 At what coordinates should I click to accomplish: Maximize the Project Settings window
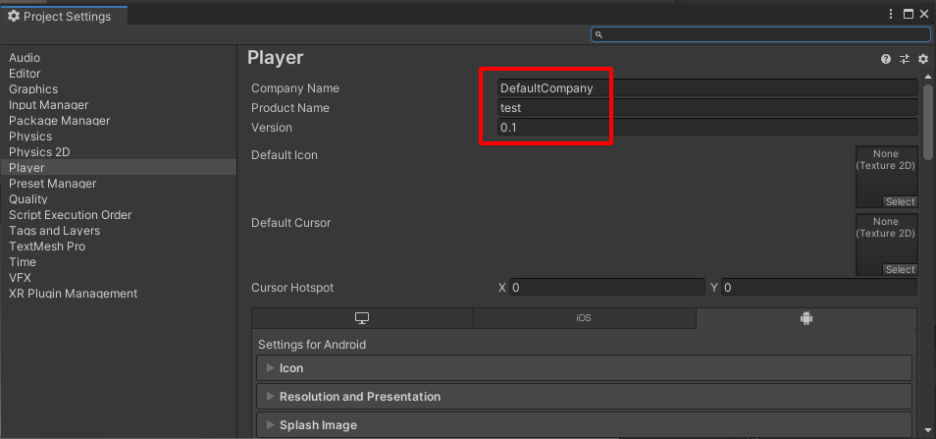click(x=908, y=14)
